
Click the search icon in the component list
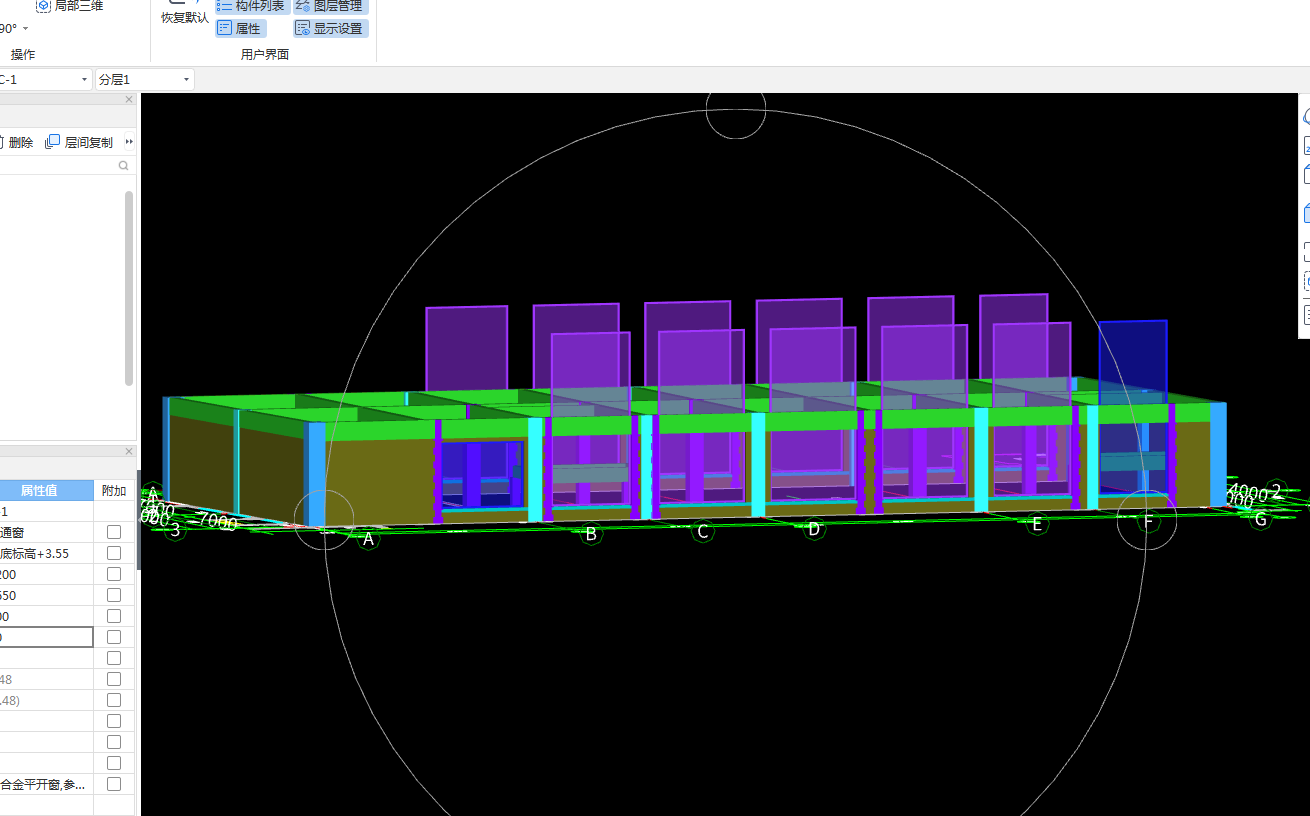[x=124, y=166]
